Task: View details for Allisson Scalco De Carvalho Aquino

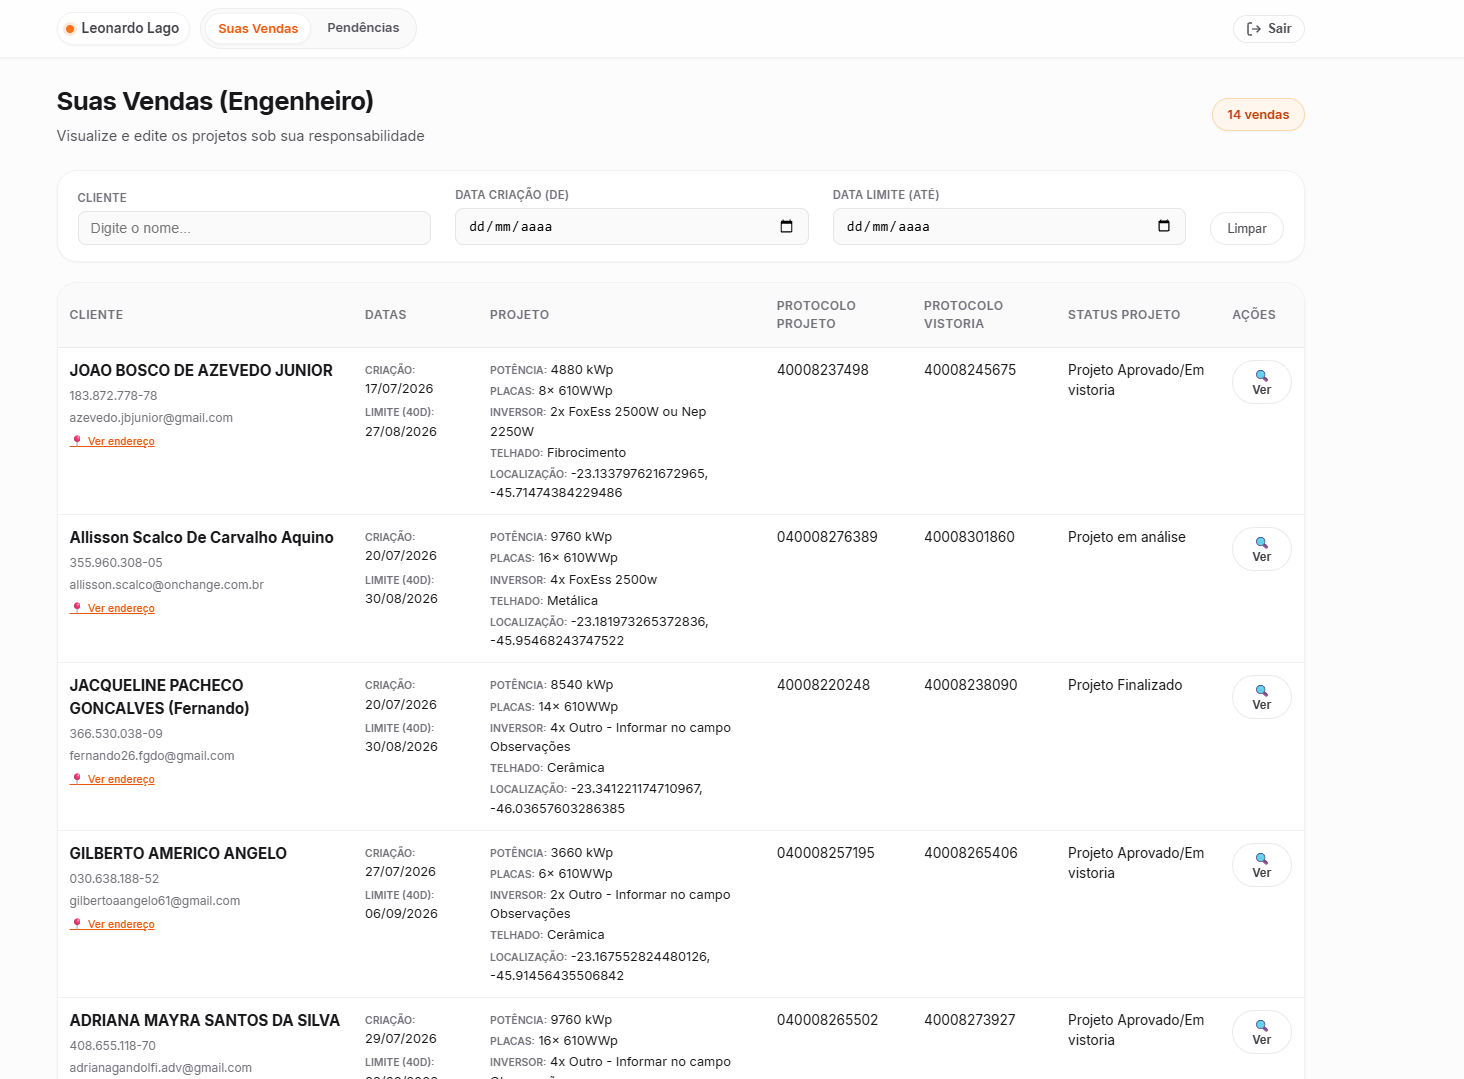Action: (1261, 549)
